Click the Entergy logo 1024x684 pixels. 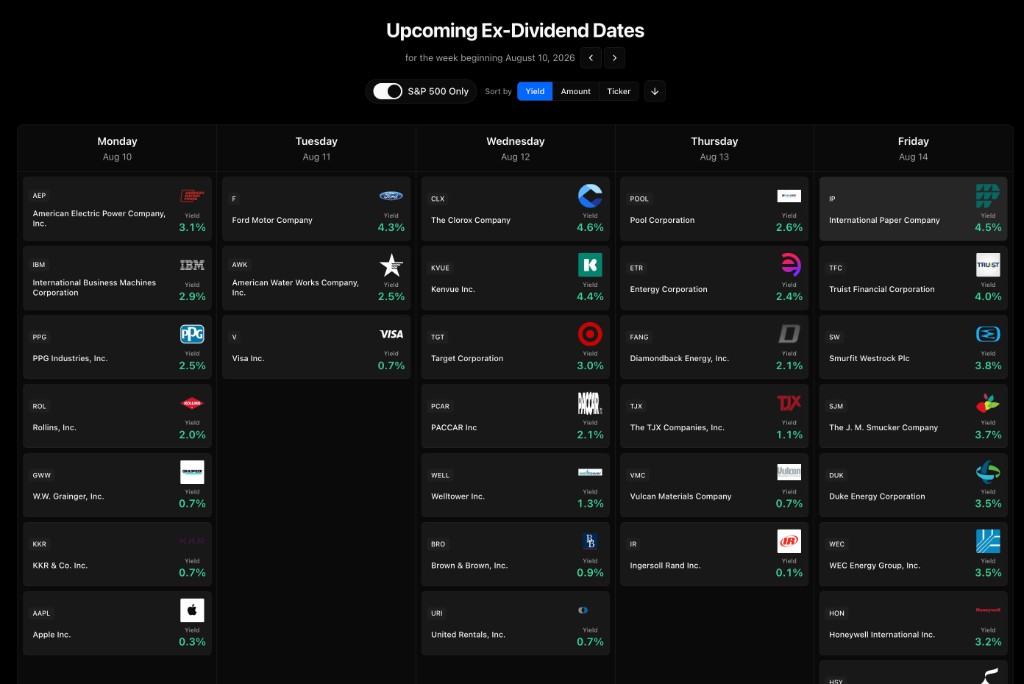(x=790, y=265)
